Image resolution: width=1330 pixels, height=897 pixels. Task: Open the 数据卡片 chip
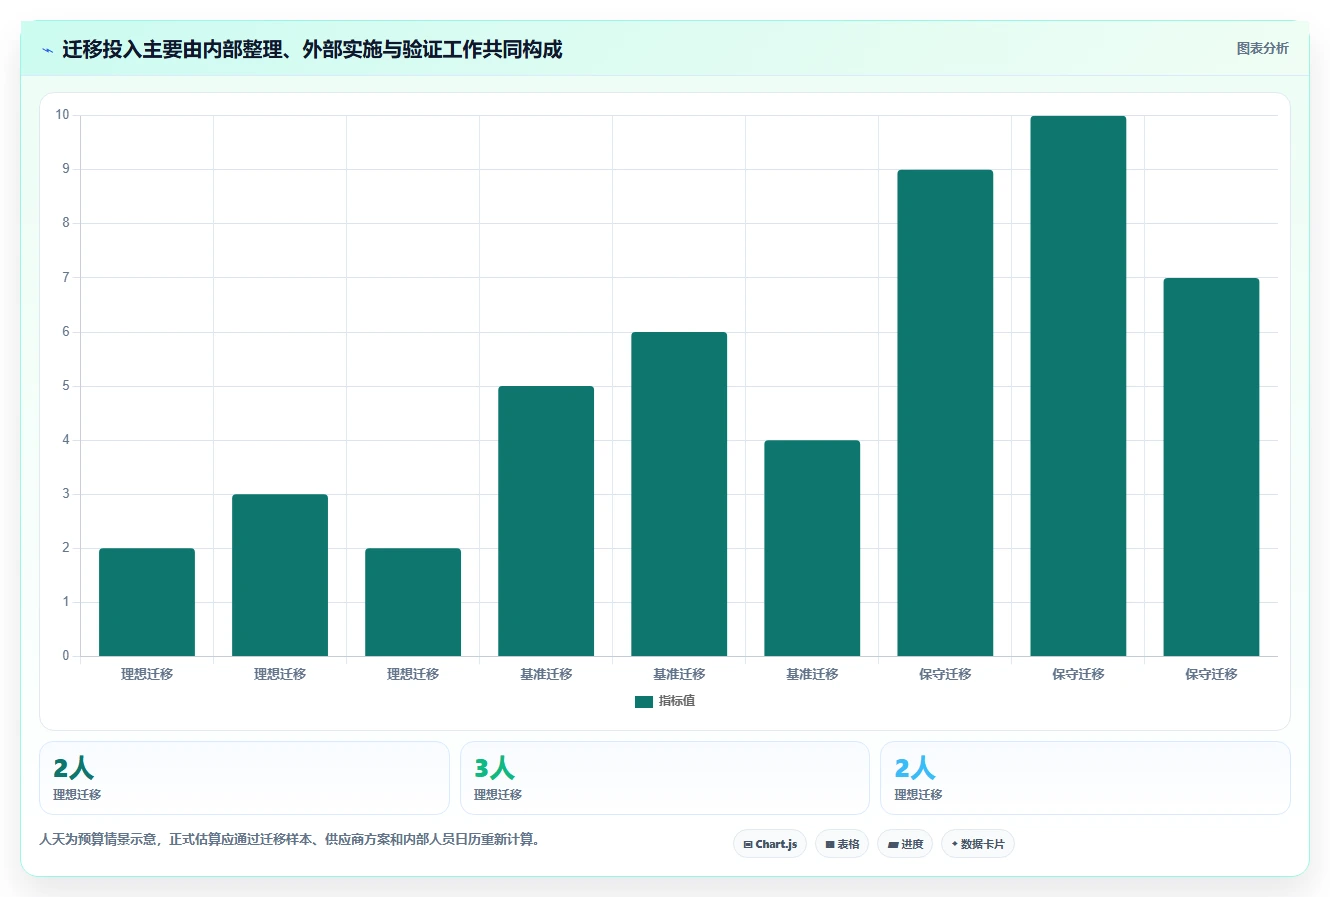point(978,844)
